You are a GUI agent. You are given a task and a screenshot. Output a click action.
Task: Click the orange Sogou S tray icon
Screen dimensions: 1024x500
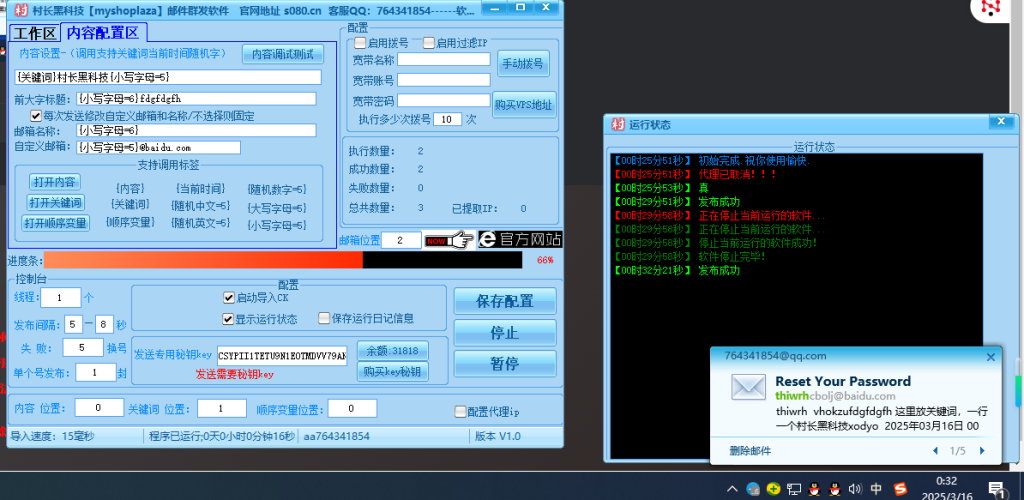[901, 488]
